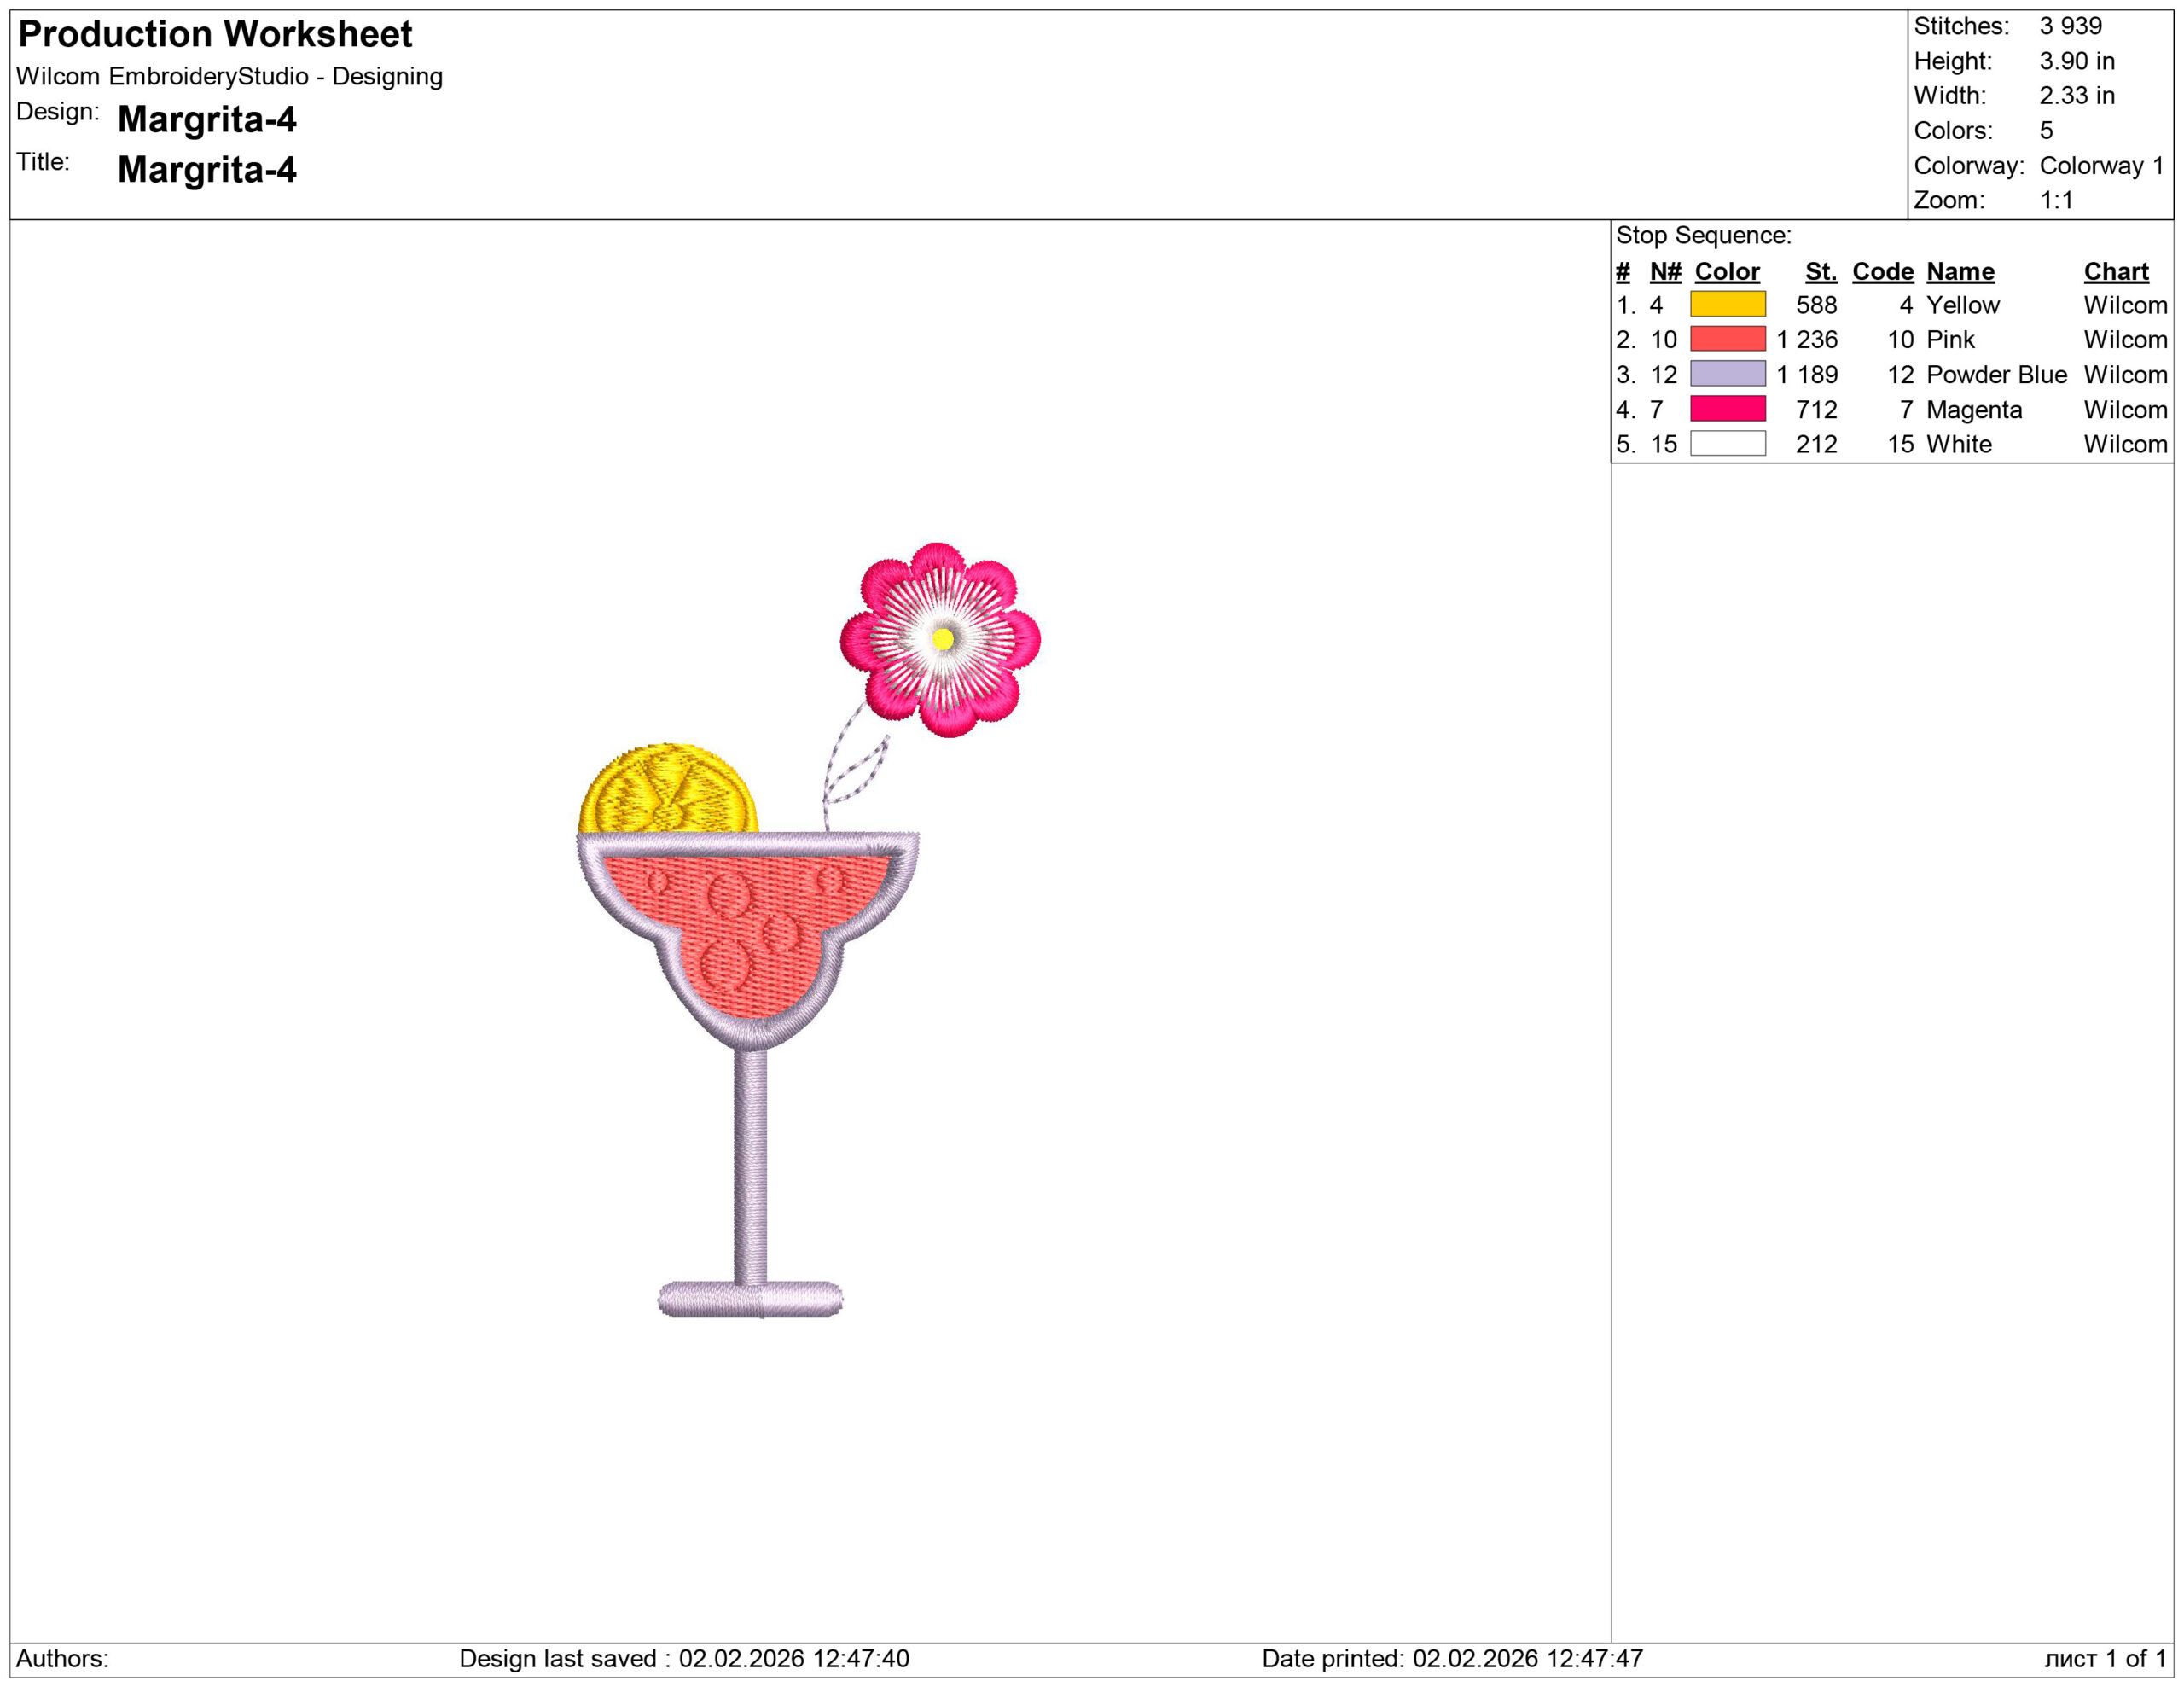Image resolution: width=2184 pixels, height=1681 pixels.
Task: Click the Stop Sequence label
Action: coord(1703,235)
